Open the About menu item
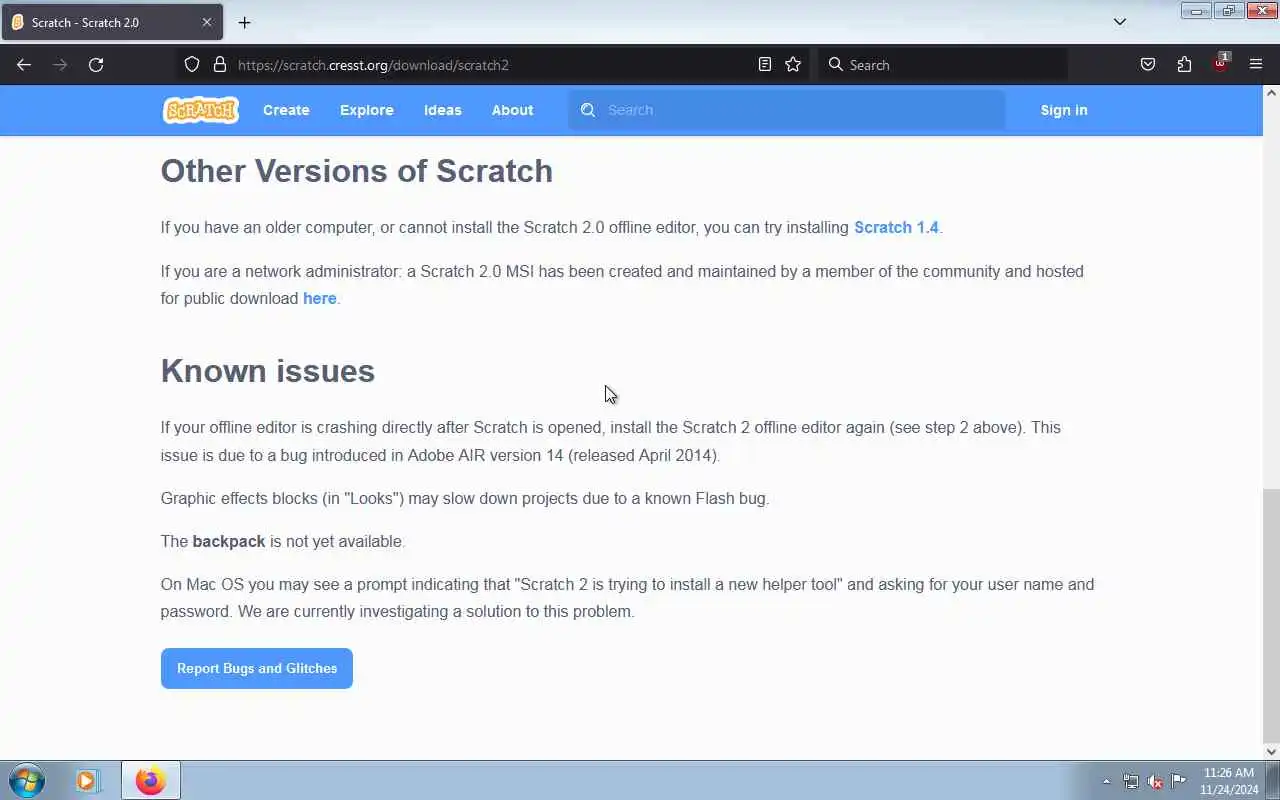Viewport: 1280px width, 800px height. pos(513,110)
